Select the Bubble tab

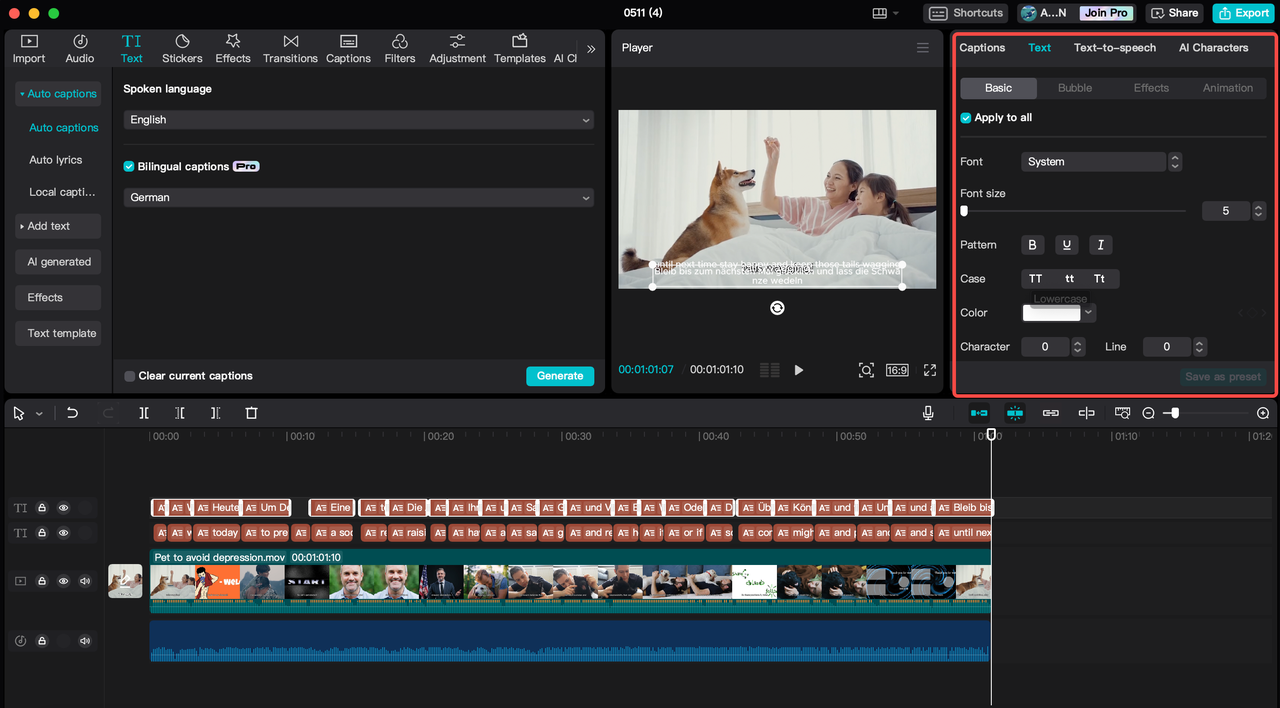(x=1075, y=88)
